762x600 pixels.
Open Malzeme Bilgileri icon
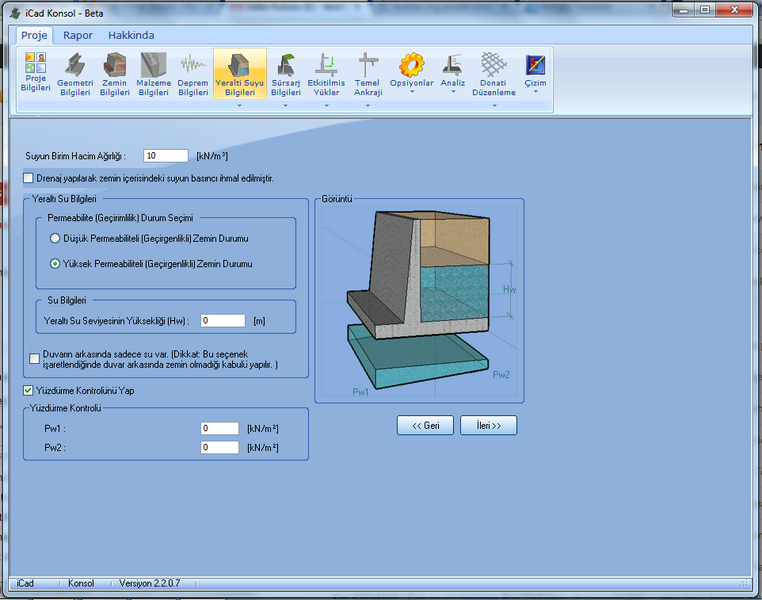154,74
